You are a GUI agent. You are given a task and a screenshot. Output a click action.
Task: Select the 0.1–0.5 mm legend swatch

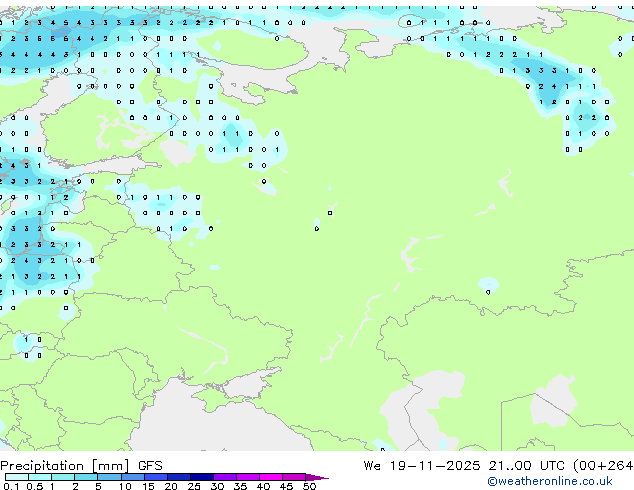[x=17, y=477]
